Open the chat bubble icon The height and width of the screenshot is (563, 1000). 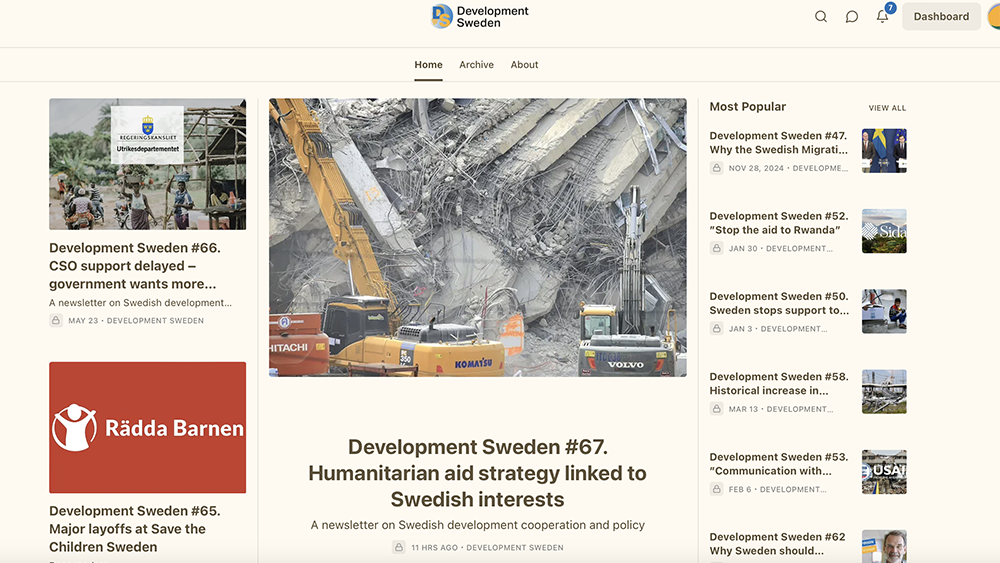[852, 17]
